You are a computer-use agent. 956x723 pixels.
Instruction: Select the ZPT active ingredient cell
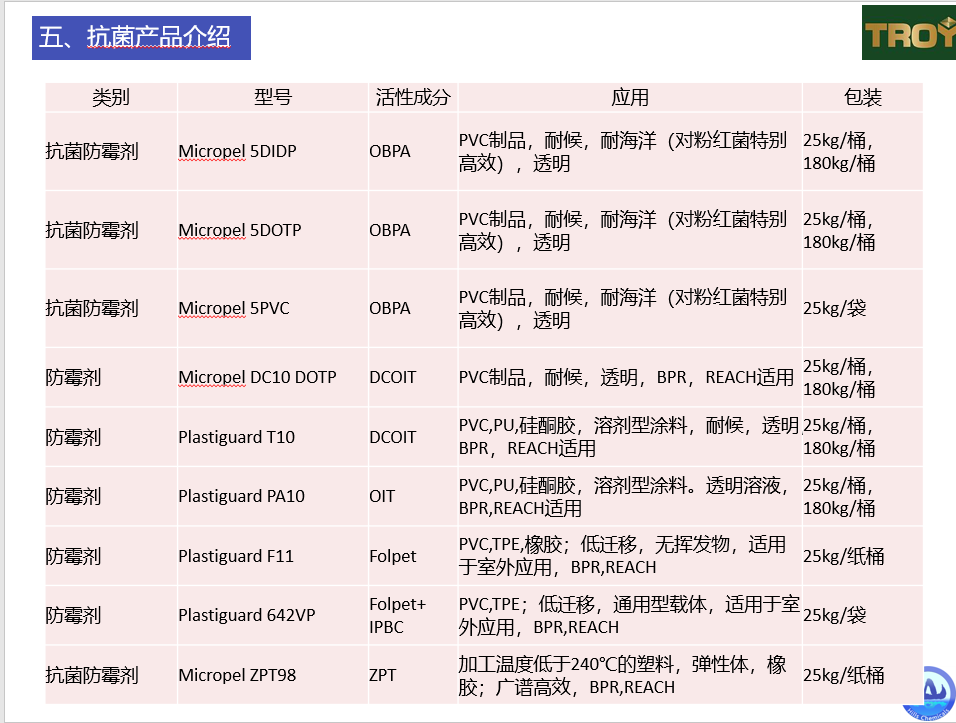(382, 675)
